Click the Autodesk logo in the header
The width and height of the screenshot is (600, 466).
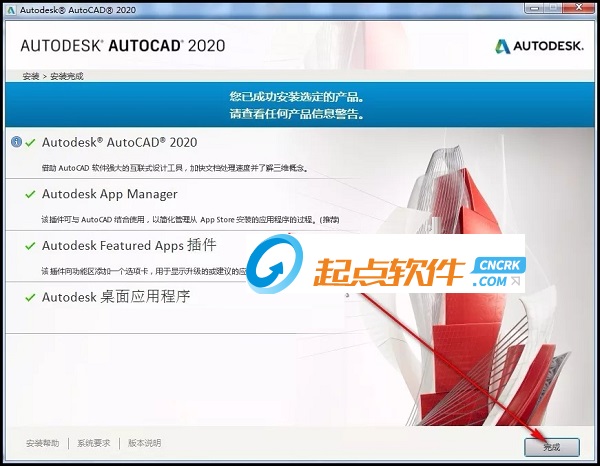539,46
